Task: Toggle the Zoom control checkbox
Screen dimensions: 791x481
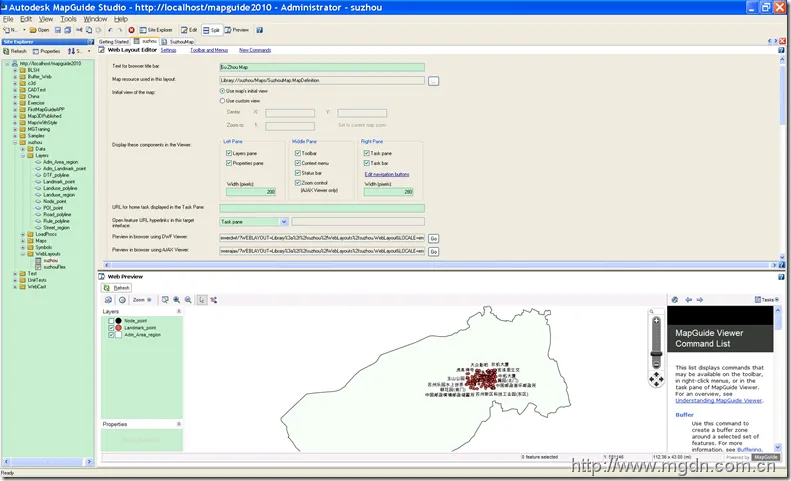Action: pos(298,183)
